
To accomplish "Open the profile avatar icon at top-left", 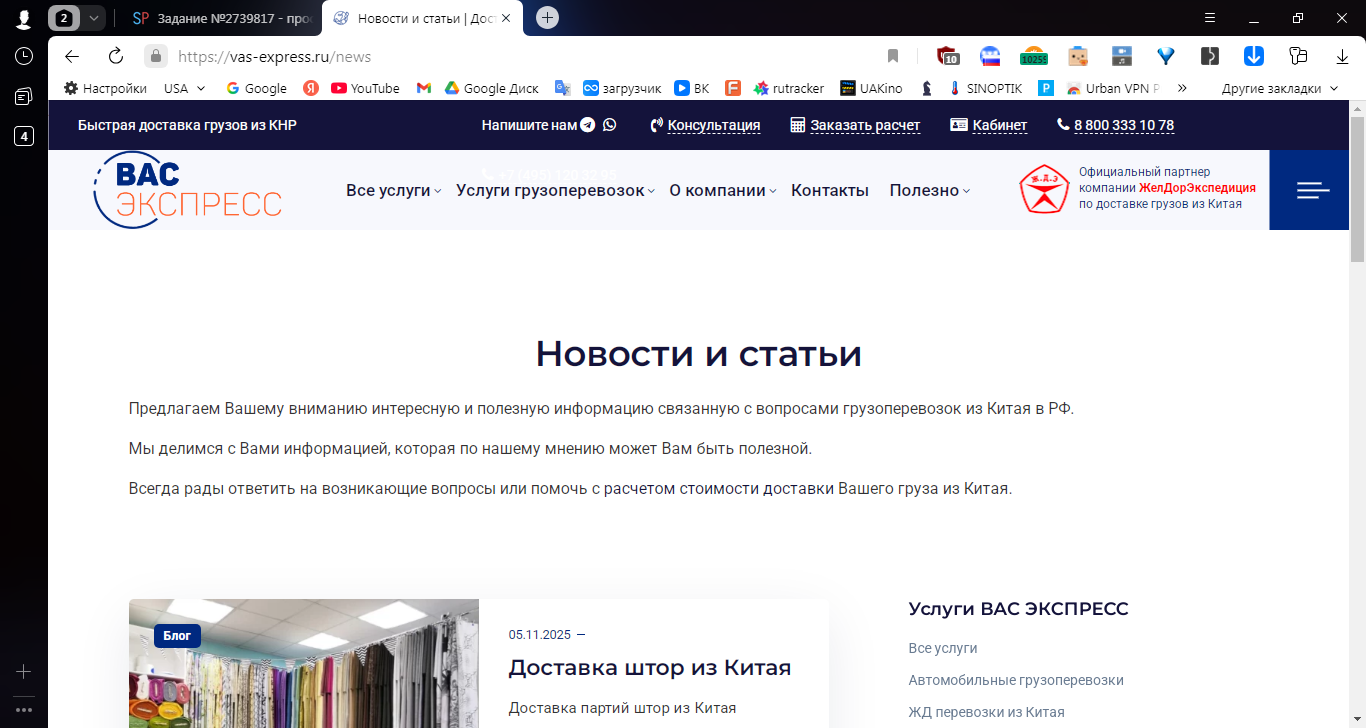I will [x=24, y=18].
